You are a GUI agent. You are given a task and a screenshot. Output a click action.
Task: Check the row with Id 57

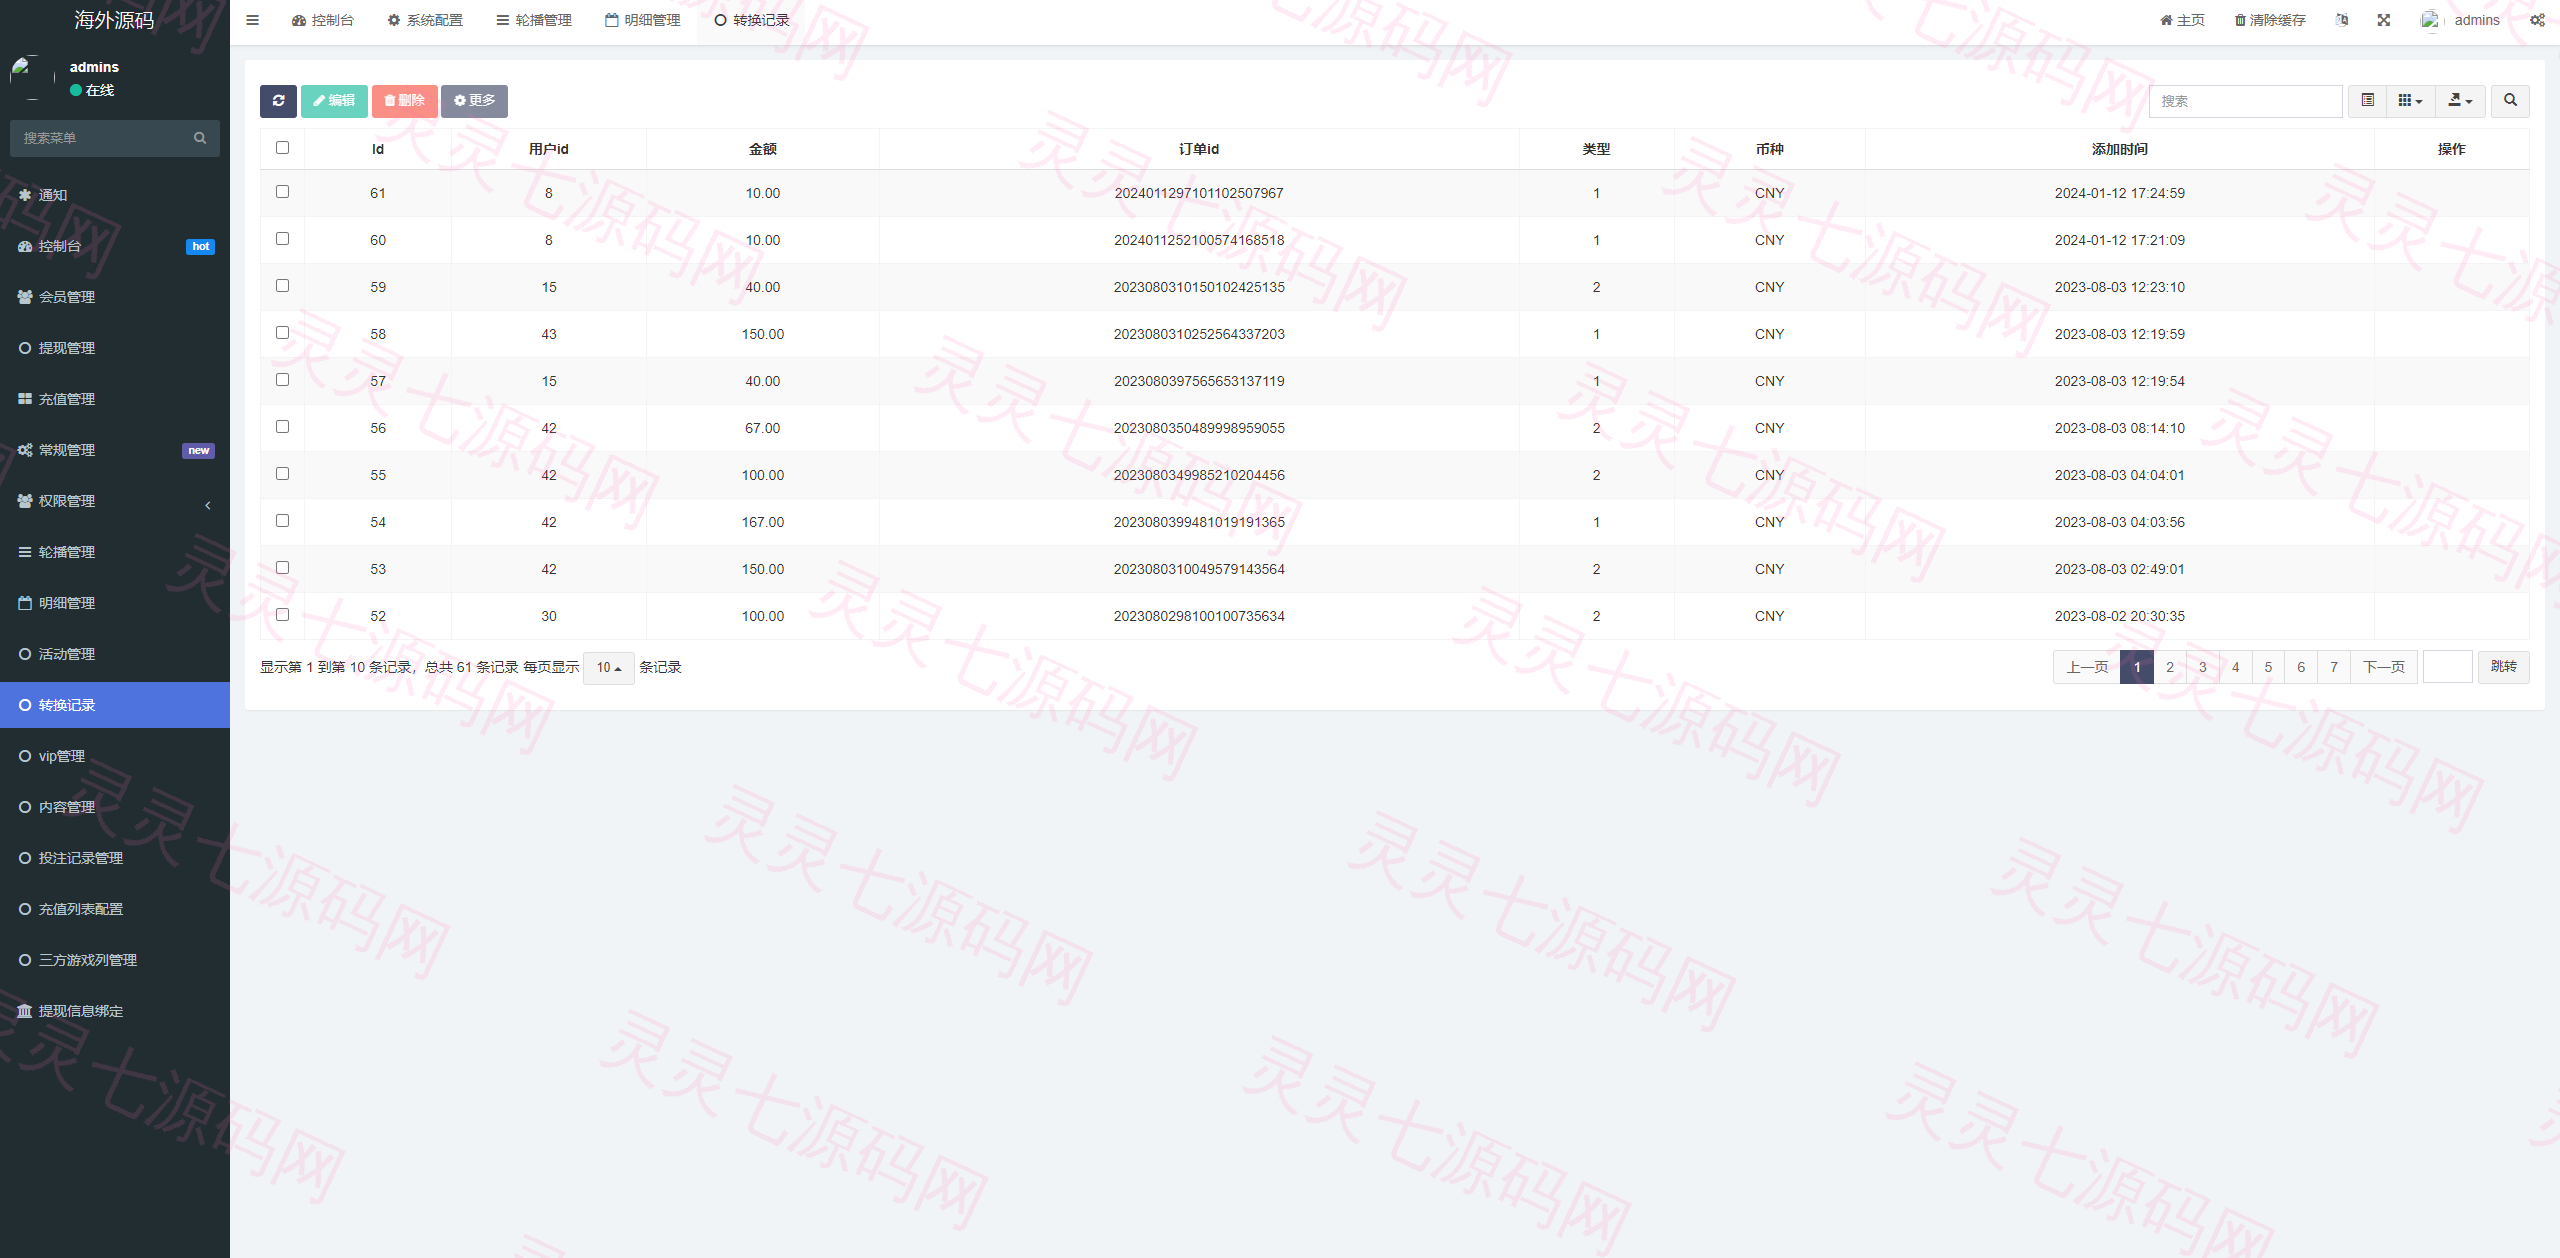click(x=282, y=380)
